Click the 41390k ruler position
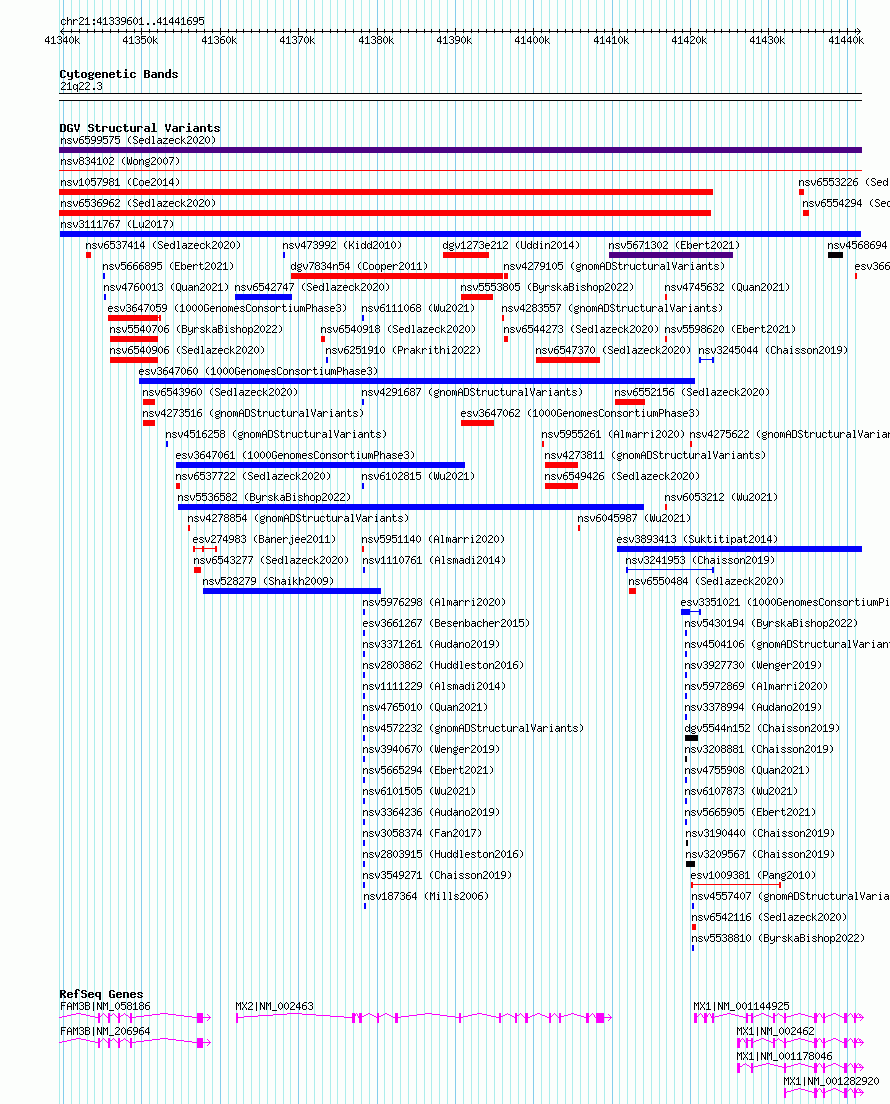 pyautogui.click(x=454, y=40)
